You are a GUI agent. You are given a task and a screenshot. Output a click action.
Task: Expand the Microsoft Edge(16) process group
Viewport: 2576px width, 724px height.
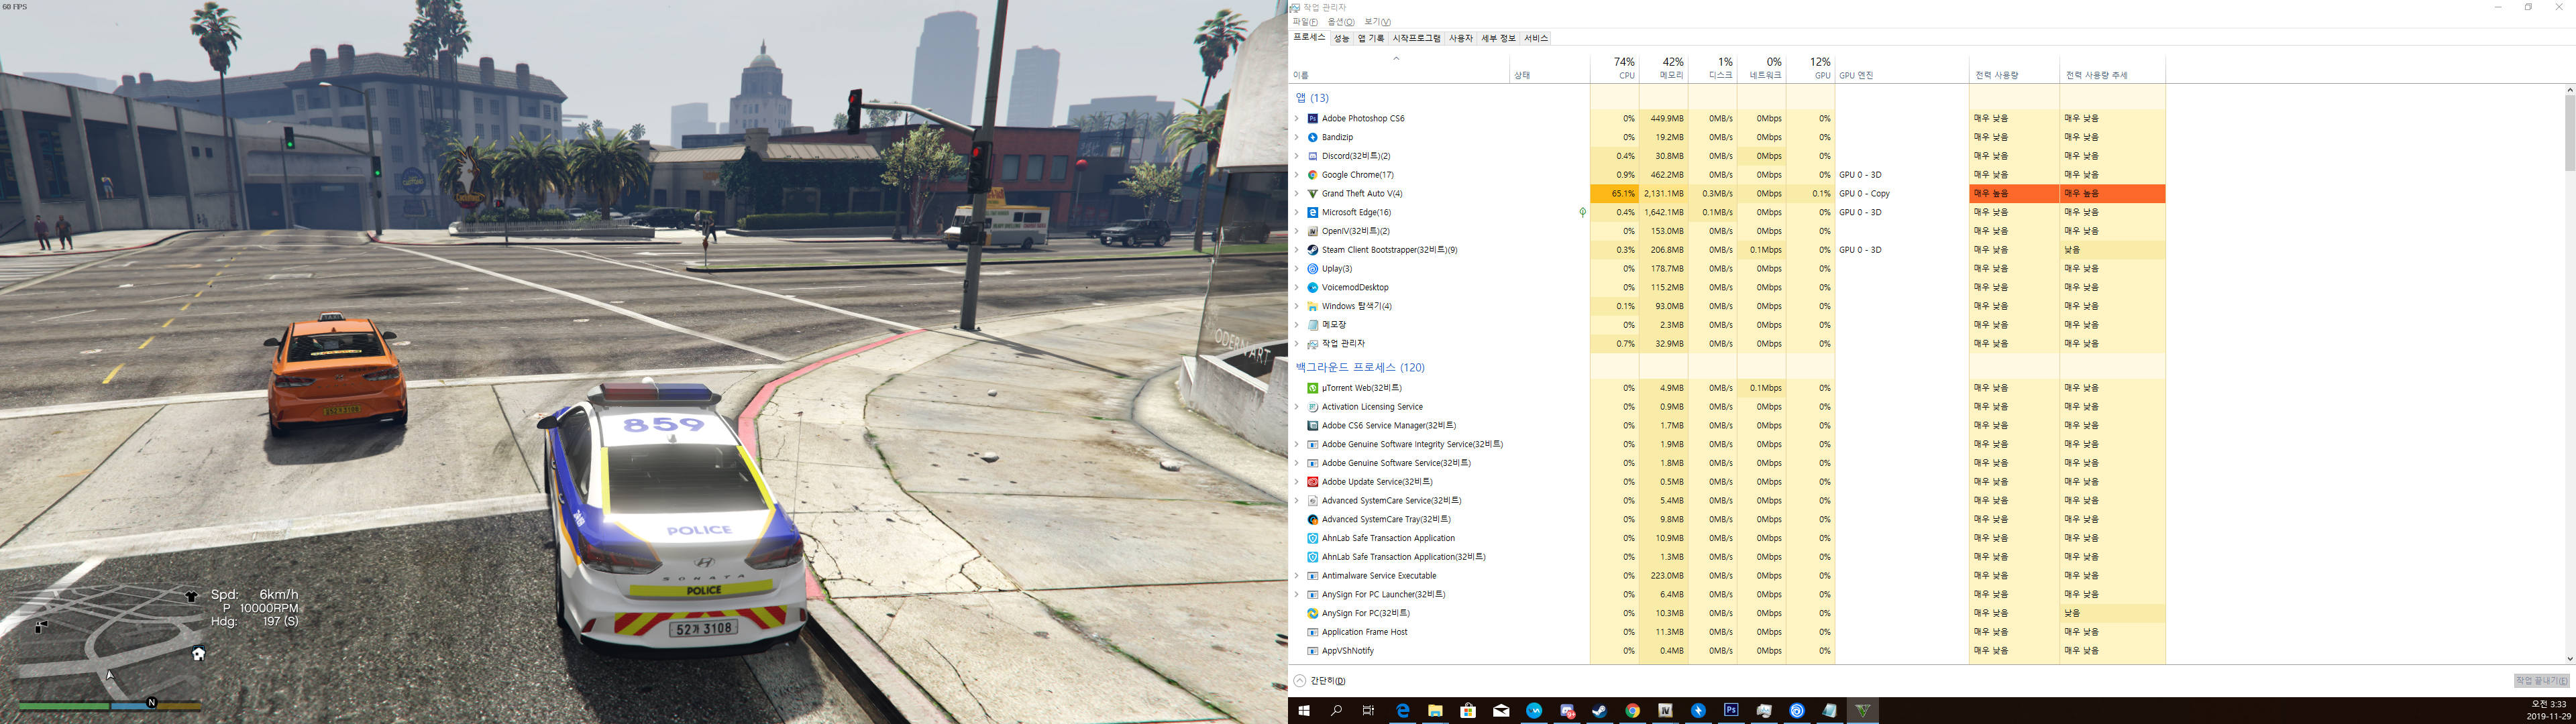coord(1297,212)
